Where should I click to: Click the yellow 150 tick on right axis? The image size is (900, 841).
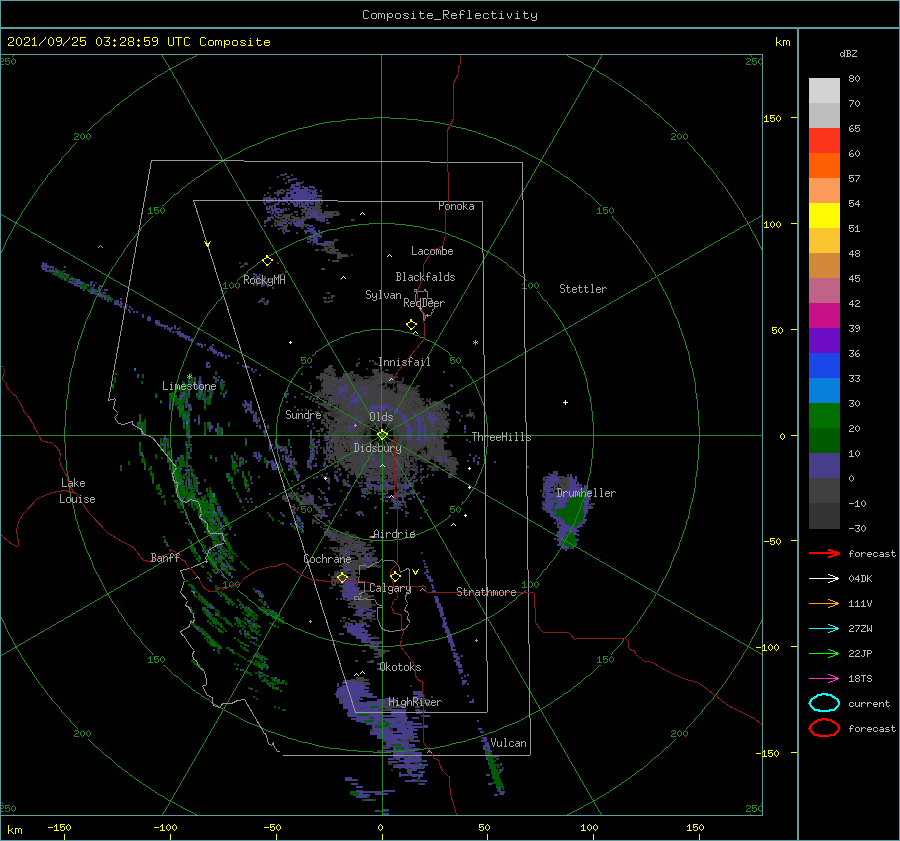pyautogui.click(x=773, y=118)
